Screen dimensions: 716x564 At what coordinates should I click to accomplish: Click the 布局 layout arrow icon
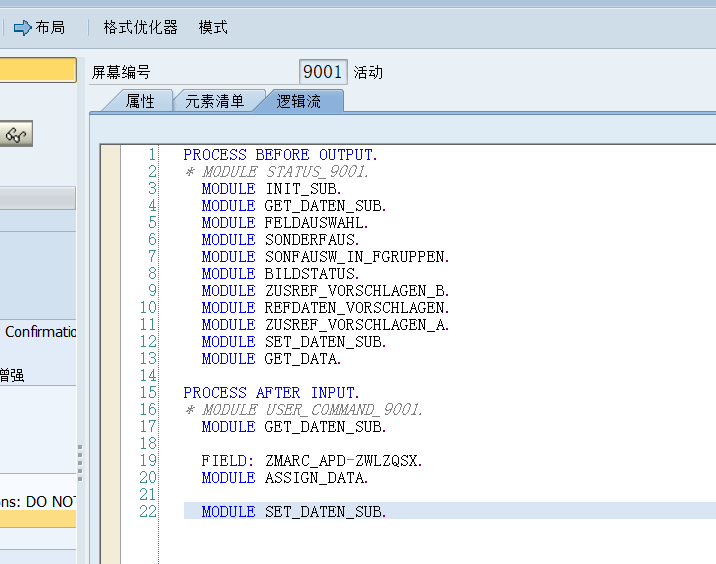(x=22, y=28)
